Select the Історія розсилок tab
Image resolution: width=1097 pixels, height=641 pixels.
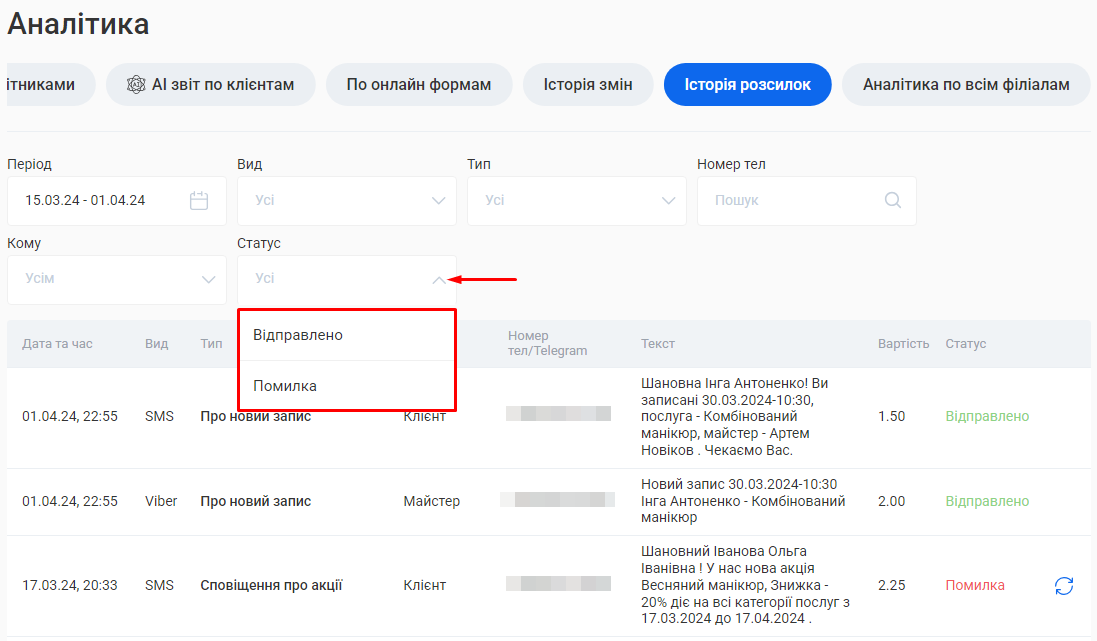(x=747, y=85)
